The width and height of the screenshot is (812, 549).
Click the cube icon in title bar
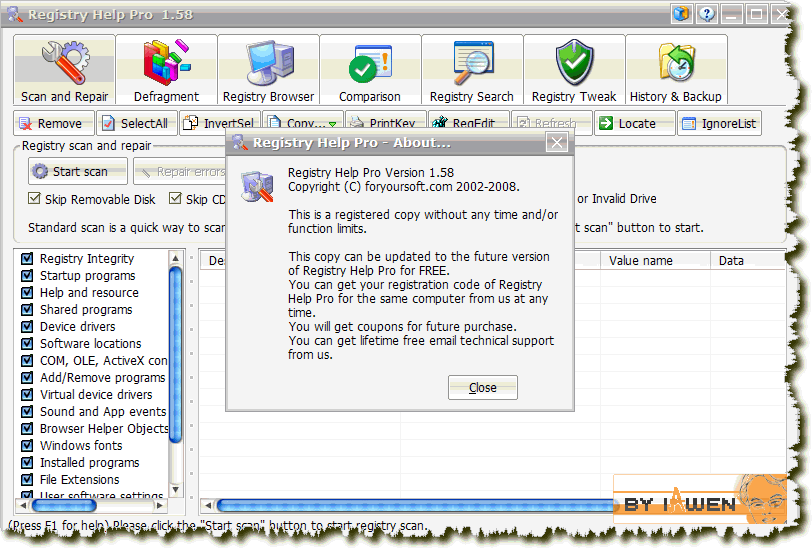(682, 14)
